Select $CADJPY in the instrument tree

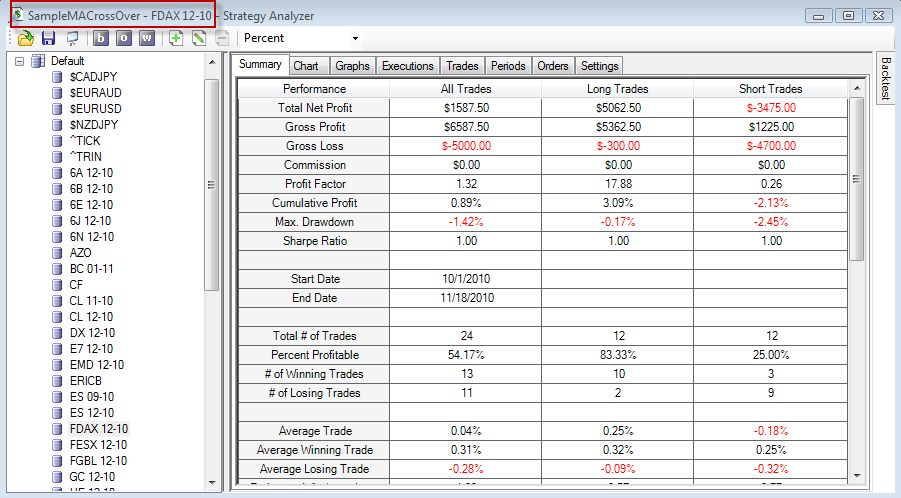(x=93, y=76)
